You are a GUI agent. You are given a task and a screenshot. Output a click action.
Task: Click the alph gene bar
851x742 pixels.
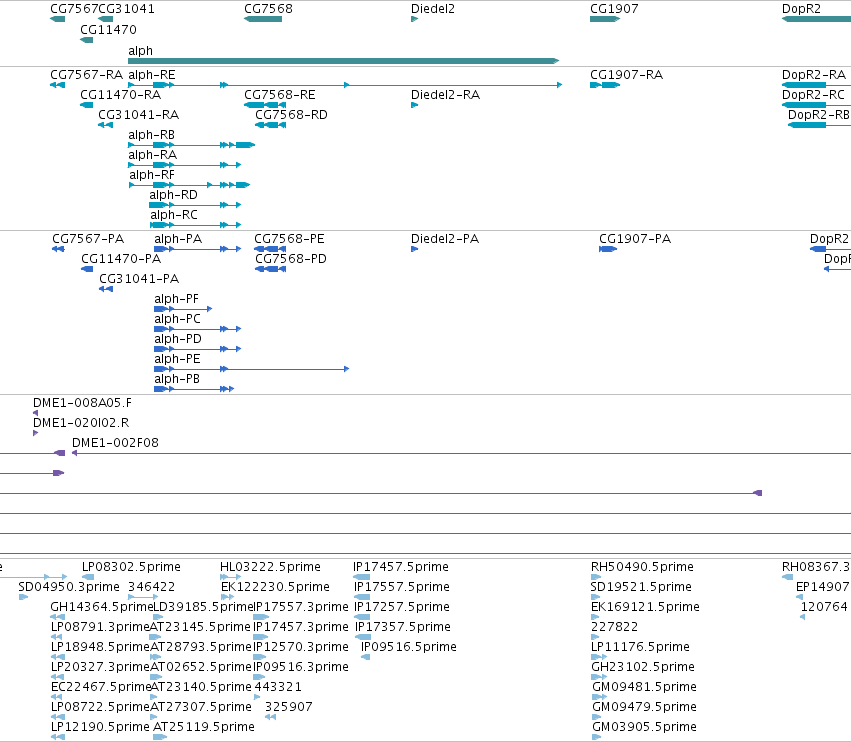pyautogui.click(x=343, y=61)
